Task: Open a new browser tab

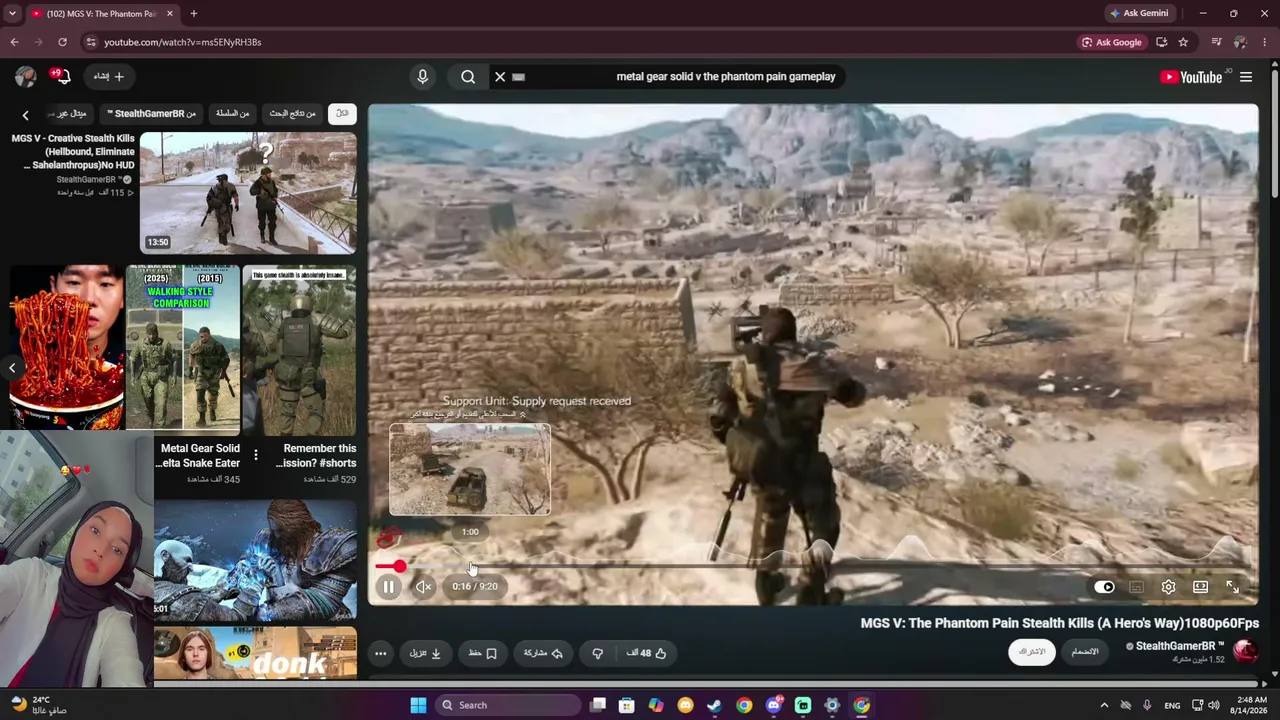Action: click(194, 14)
